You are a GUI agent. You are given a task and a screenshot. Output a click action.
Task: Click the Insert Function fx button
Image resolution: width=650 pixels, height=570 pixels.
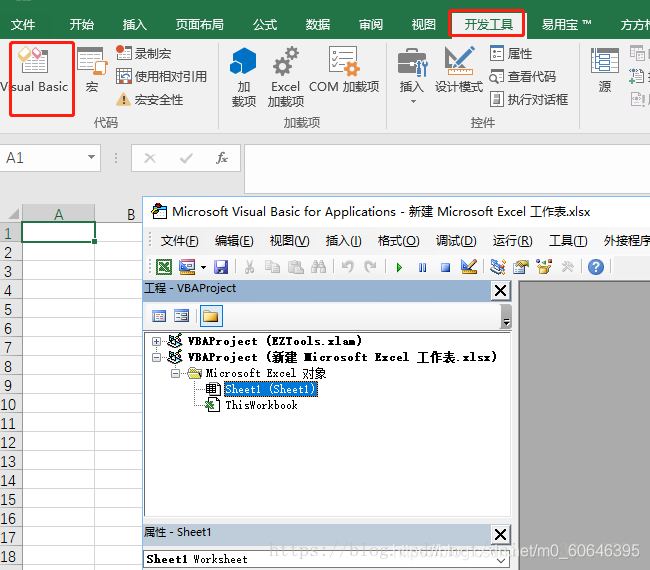click(222, 158)
